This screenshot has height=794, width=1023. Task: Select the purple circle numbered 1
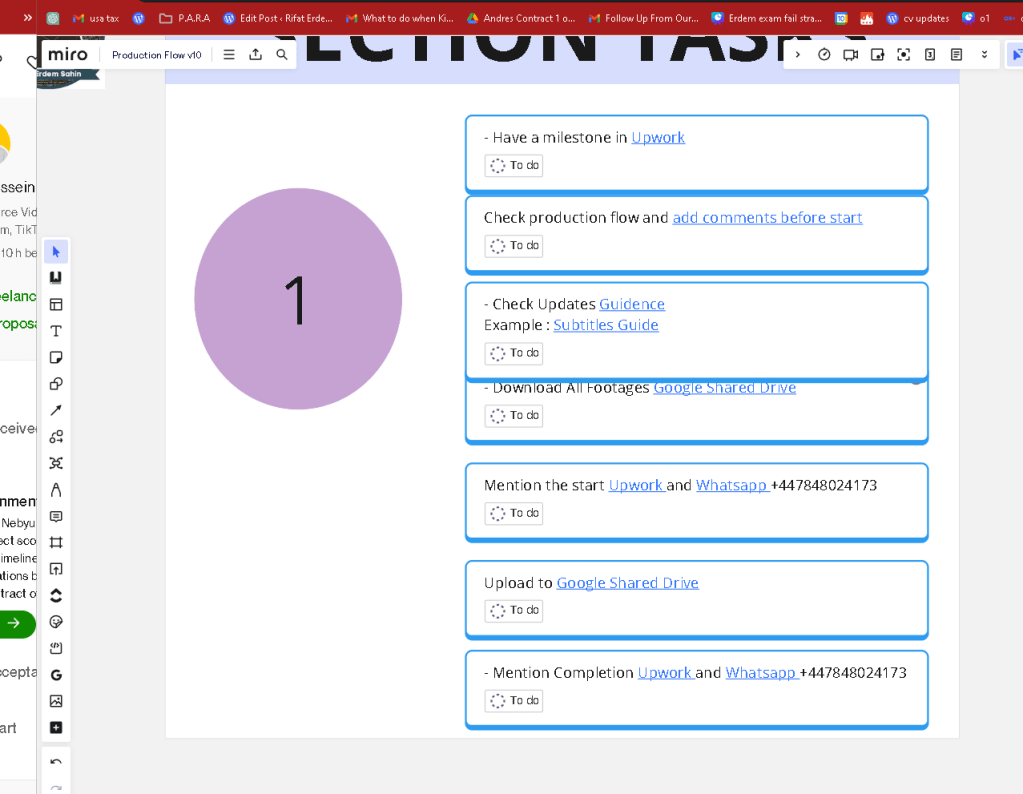[298, 299]
